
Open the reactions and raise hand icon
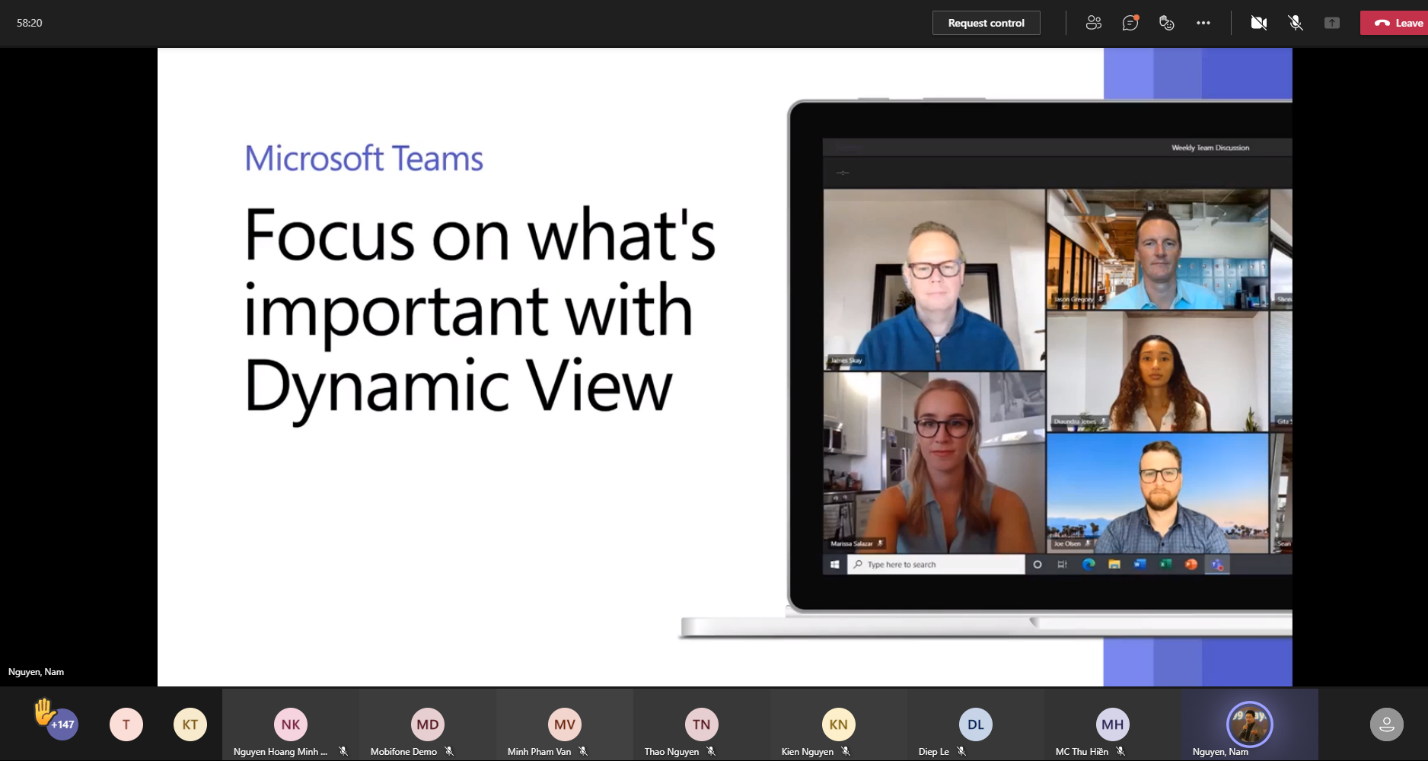(x=1166, y=23)
